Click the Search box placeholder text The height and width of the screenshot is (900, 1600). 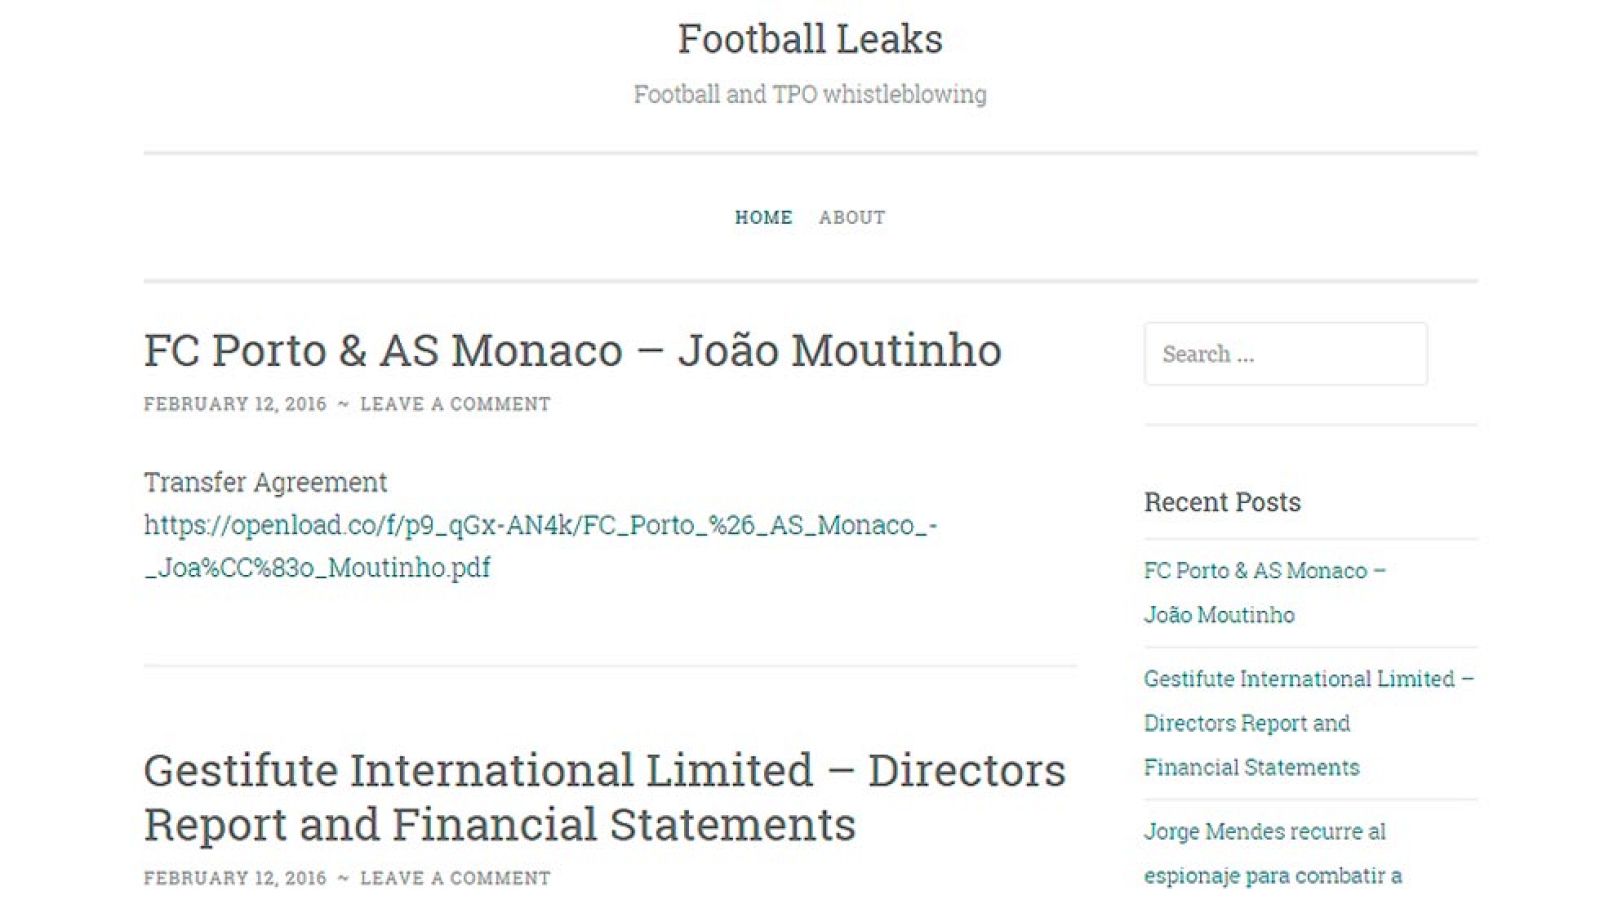click(x=1210, y=354)
